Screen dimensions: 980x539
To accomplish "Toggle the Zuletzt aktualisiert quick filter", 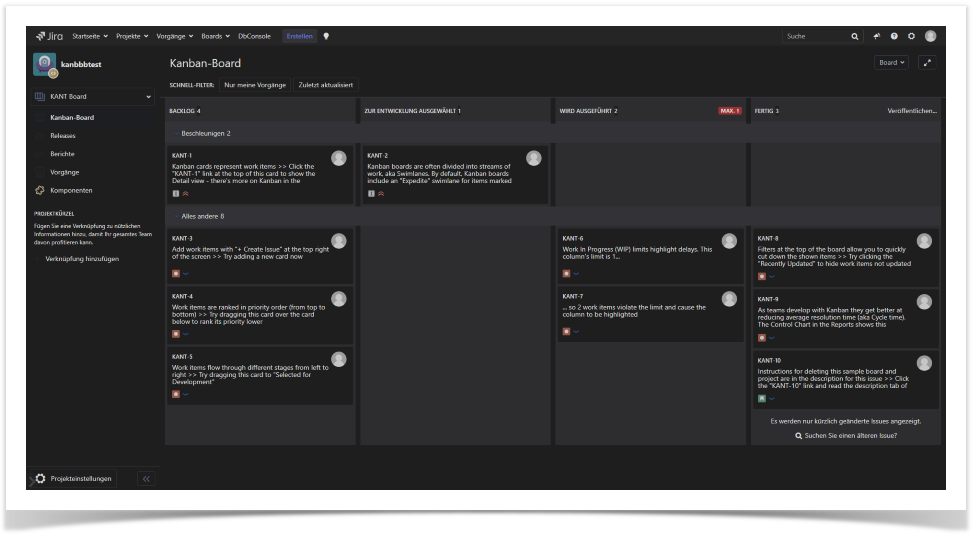I will [326, 85].
